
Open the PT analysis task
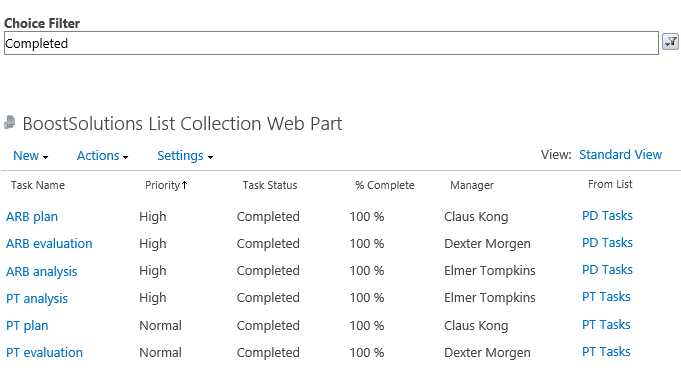point(37,298)
